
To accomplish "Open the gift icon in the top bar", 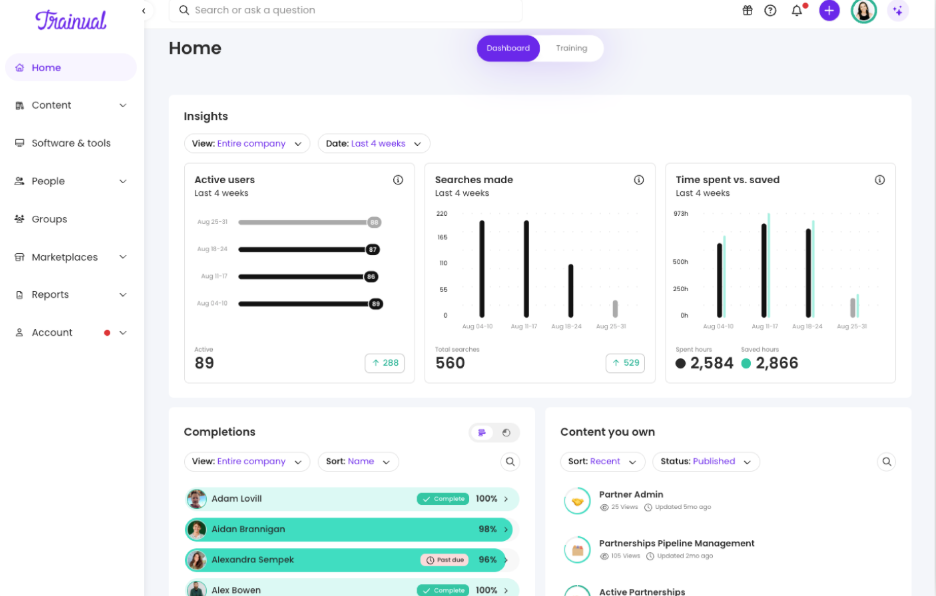I will (746, 10).
